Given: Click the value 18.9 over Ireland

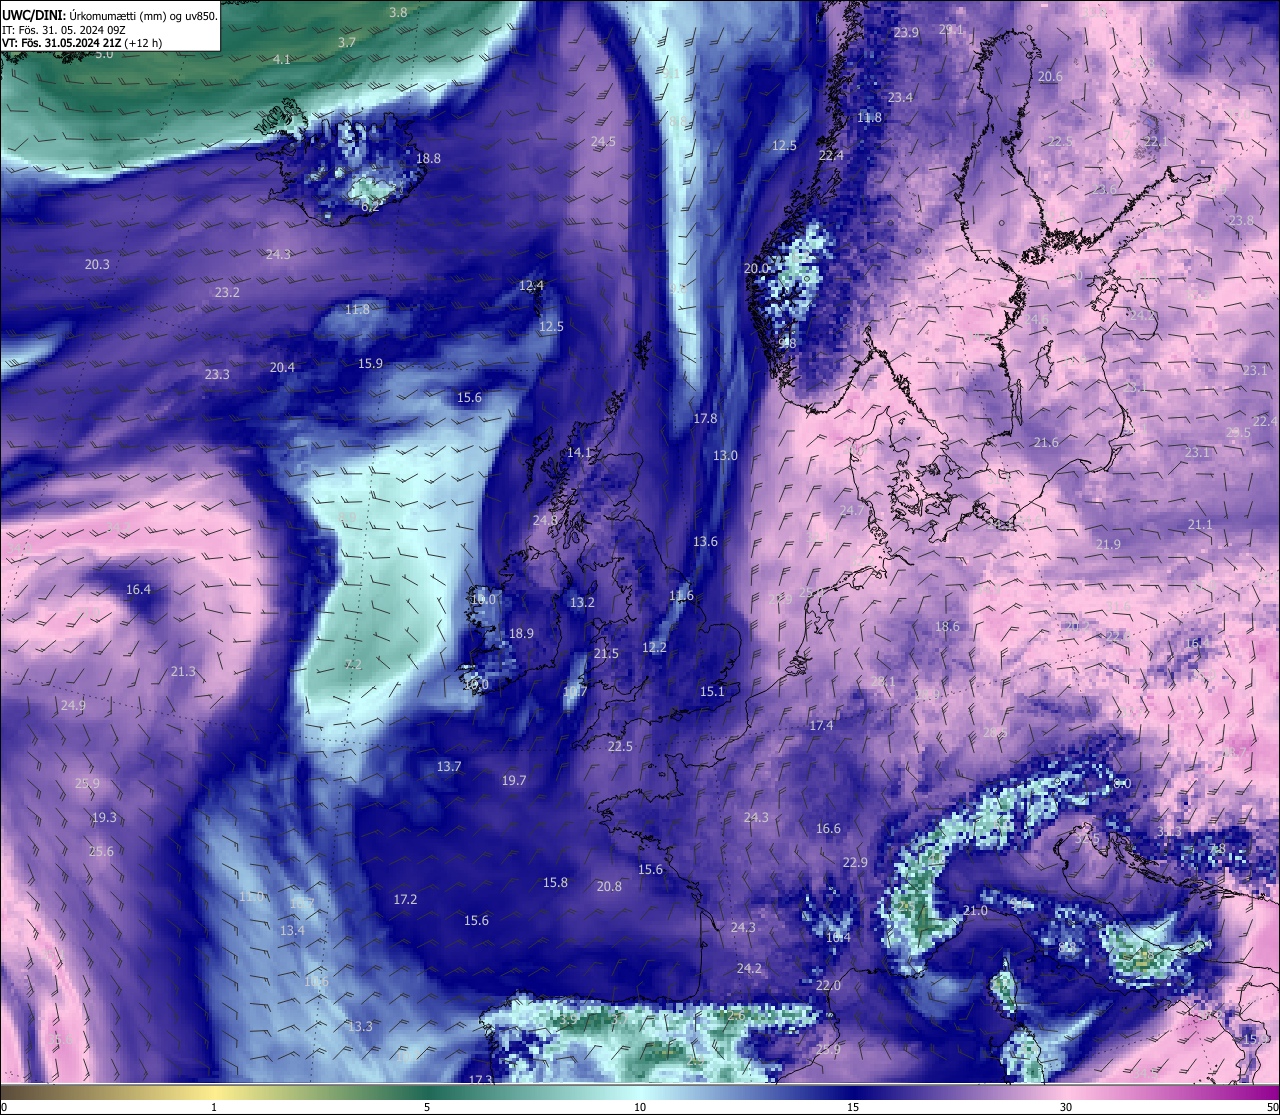Looking at the screenshot, I should 521,633.
